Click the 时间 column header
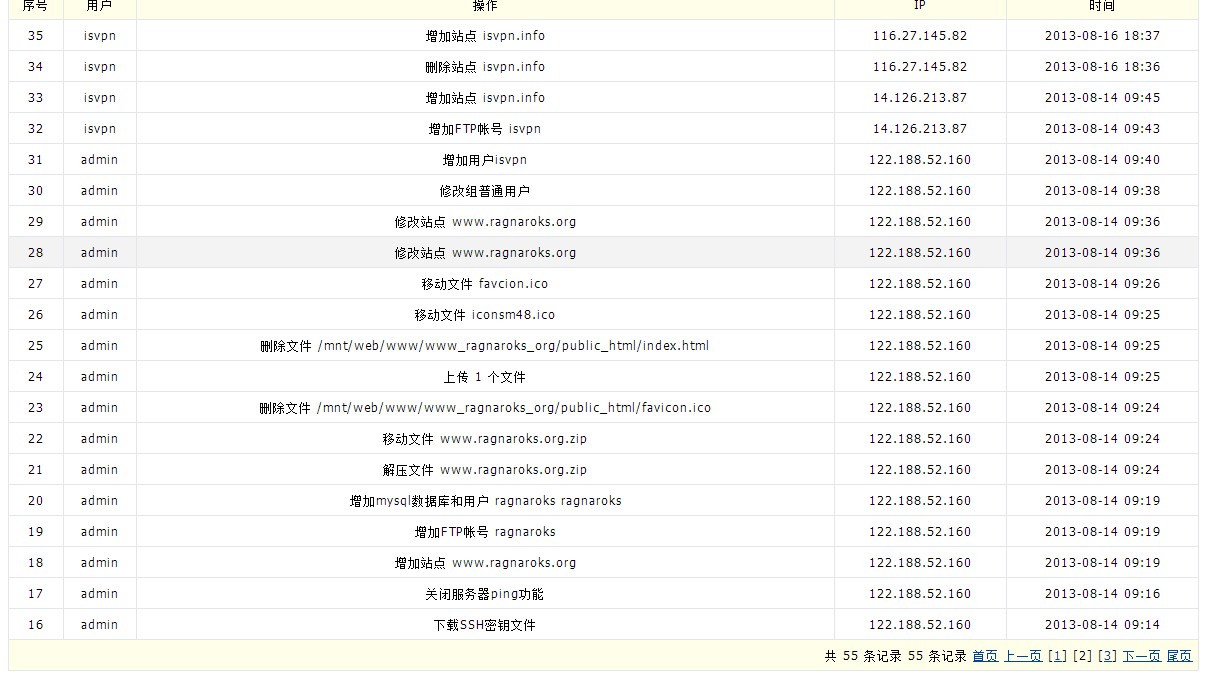Image resolution: width=1215 pixels, height=675 pixels. 1102,6
